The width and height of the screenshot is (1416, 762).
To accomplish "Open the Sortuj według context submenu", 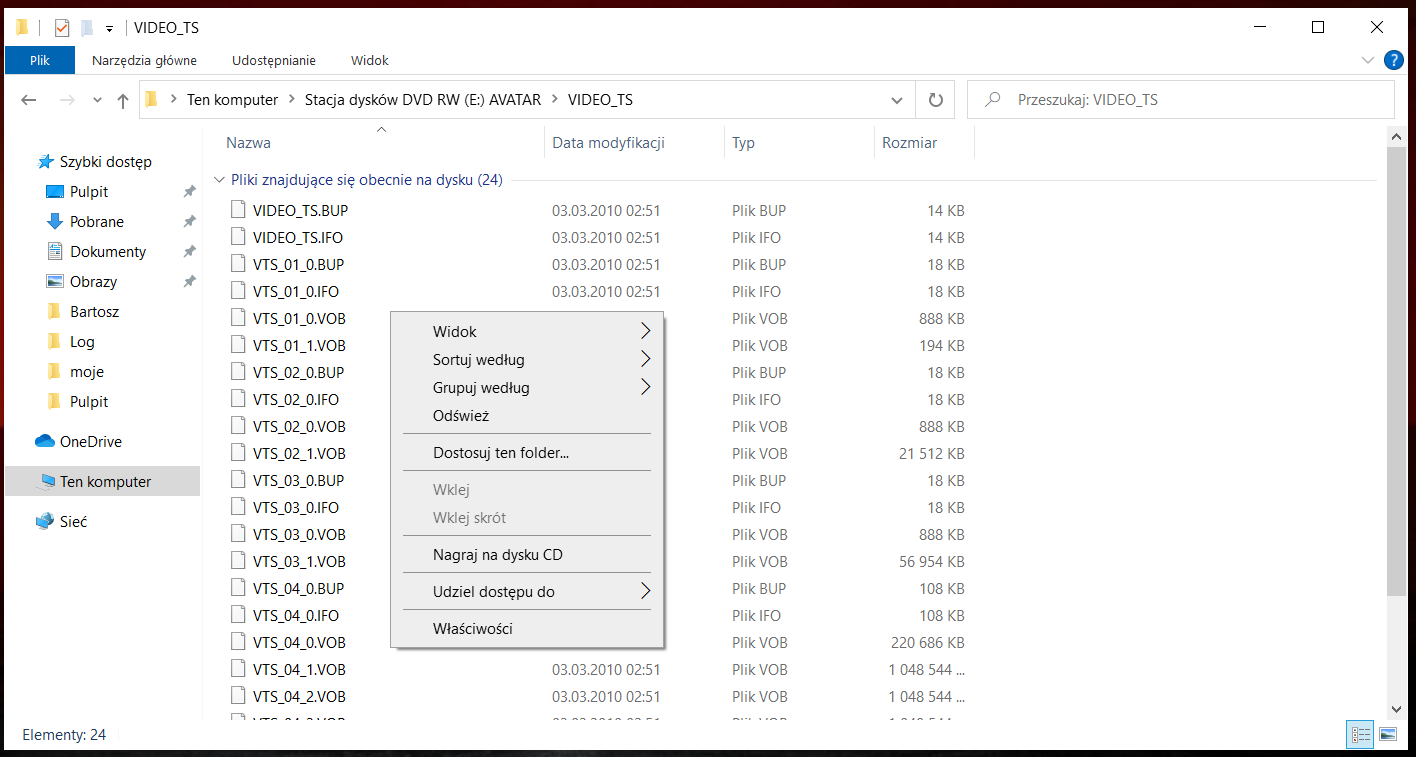I will [527, 359].
